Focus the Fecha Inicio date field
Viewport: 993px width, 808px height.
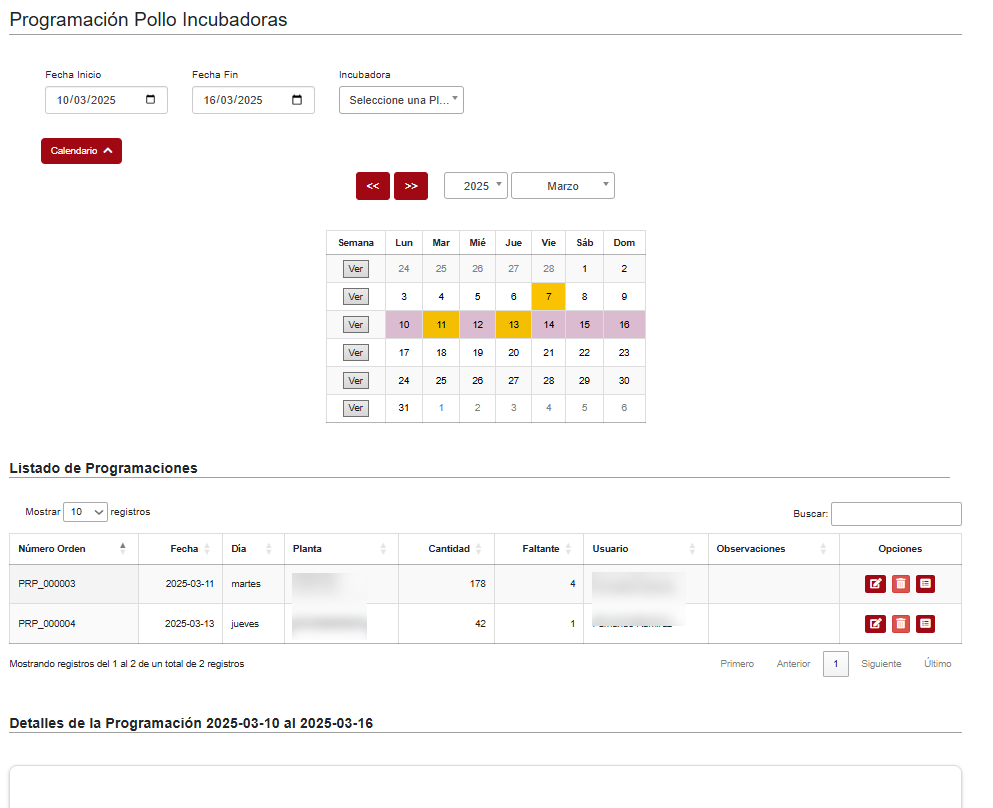(x=106, y=100)
